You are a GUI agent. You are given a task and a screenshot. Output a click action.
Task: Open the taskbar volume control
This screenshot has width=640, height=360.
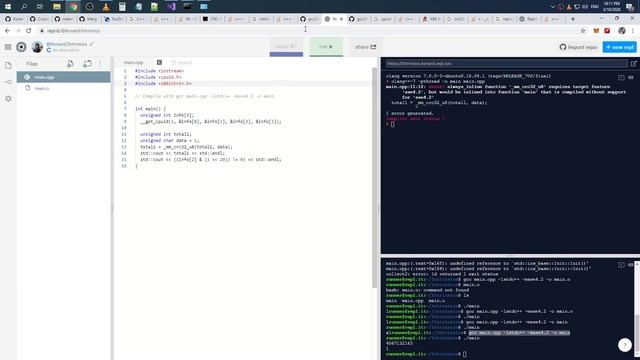coord(585,7)
